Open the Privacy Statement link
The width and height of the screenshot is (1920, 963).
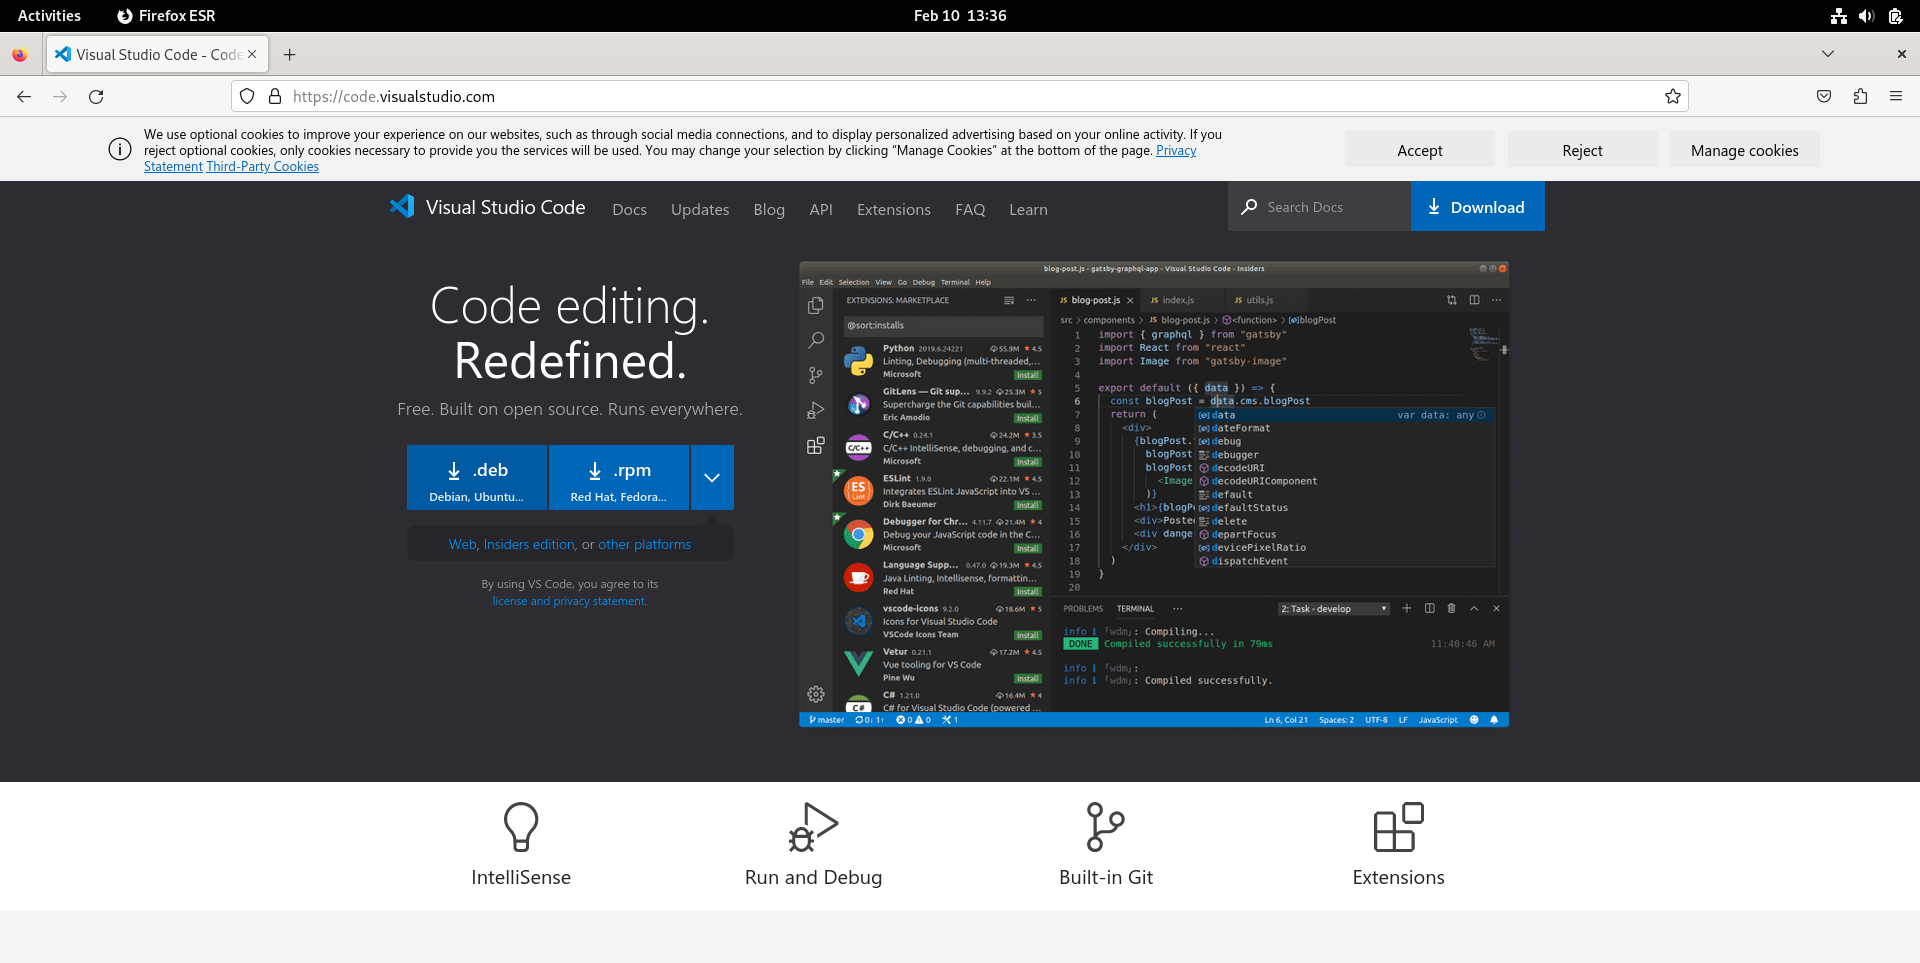[x=1176, y=151]
